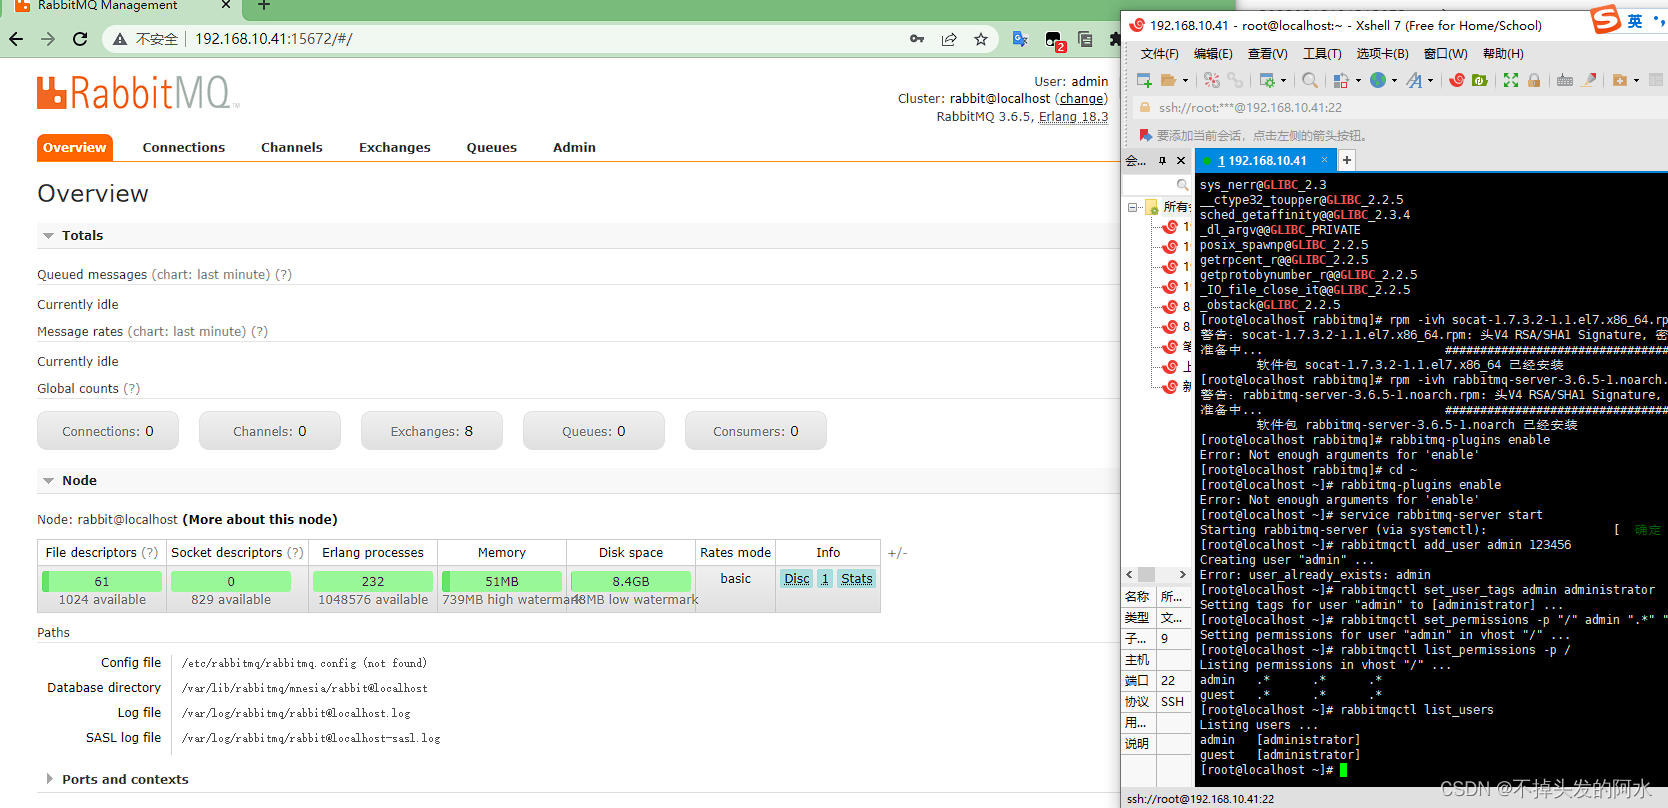Collapse the Totals section
1668x808 pixels.
[x=48, y=236]
